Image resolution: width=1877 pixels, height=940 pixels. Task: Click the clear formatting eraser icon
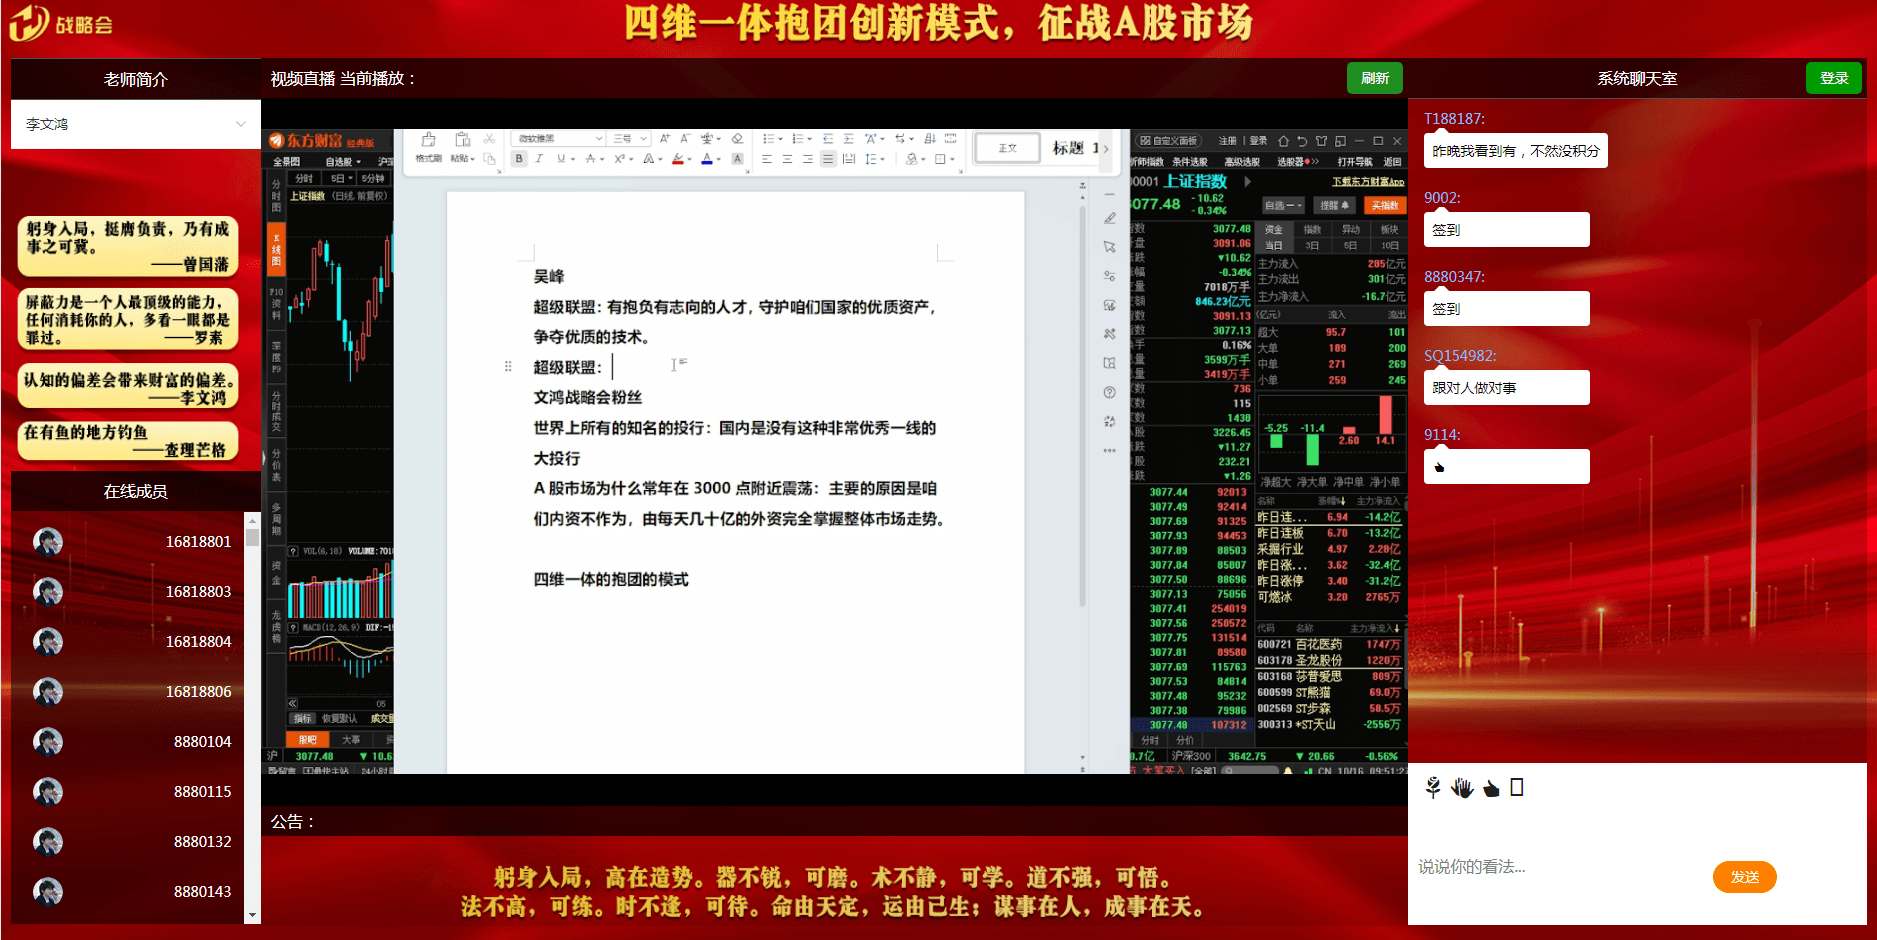[x=738, y=138]
